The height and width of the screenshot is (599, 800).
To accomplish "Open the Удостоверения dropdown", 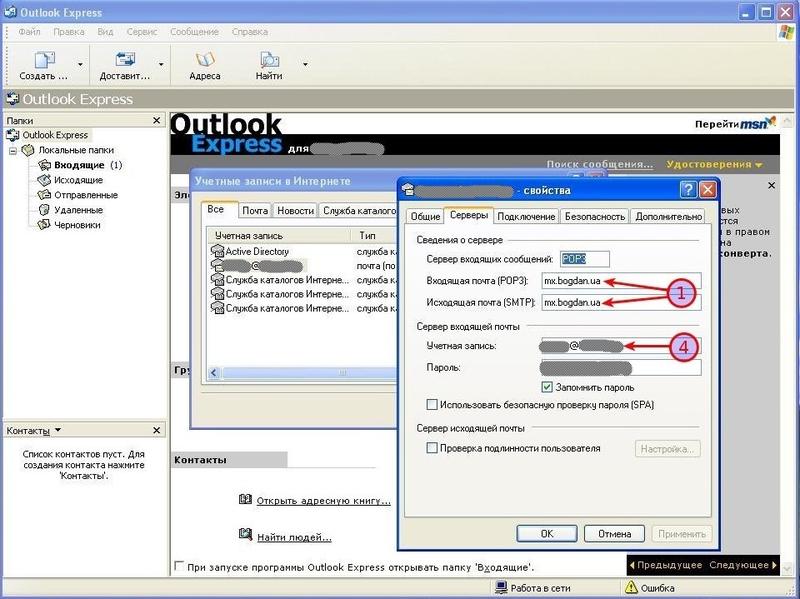I will (x=714, y=164).
